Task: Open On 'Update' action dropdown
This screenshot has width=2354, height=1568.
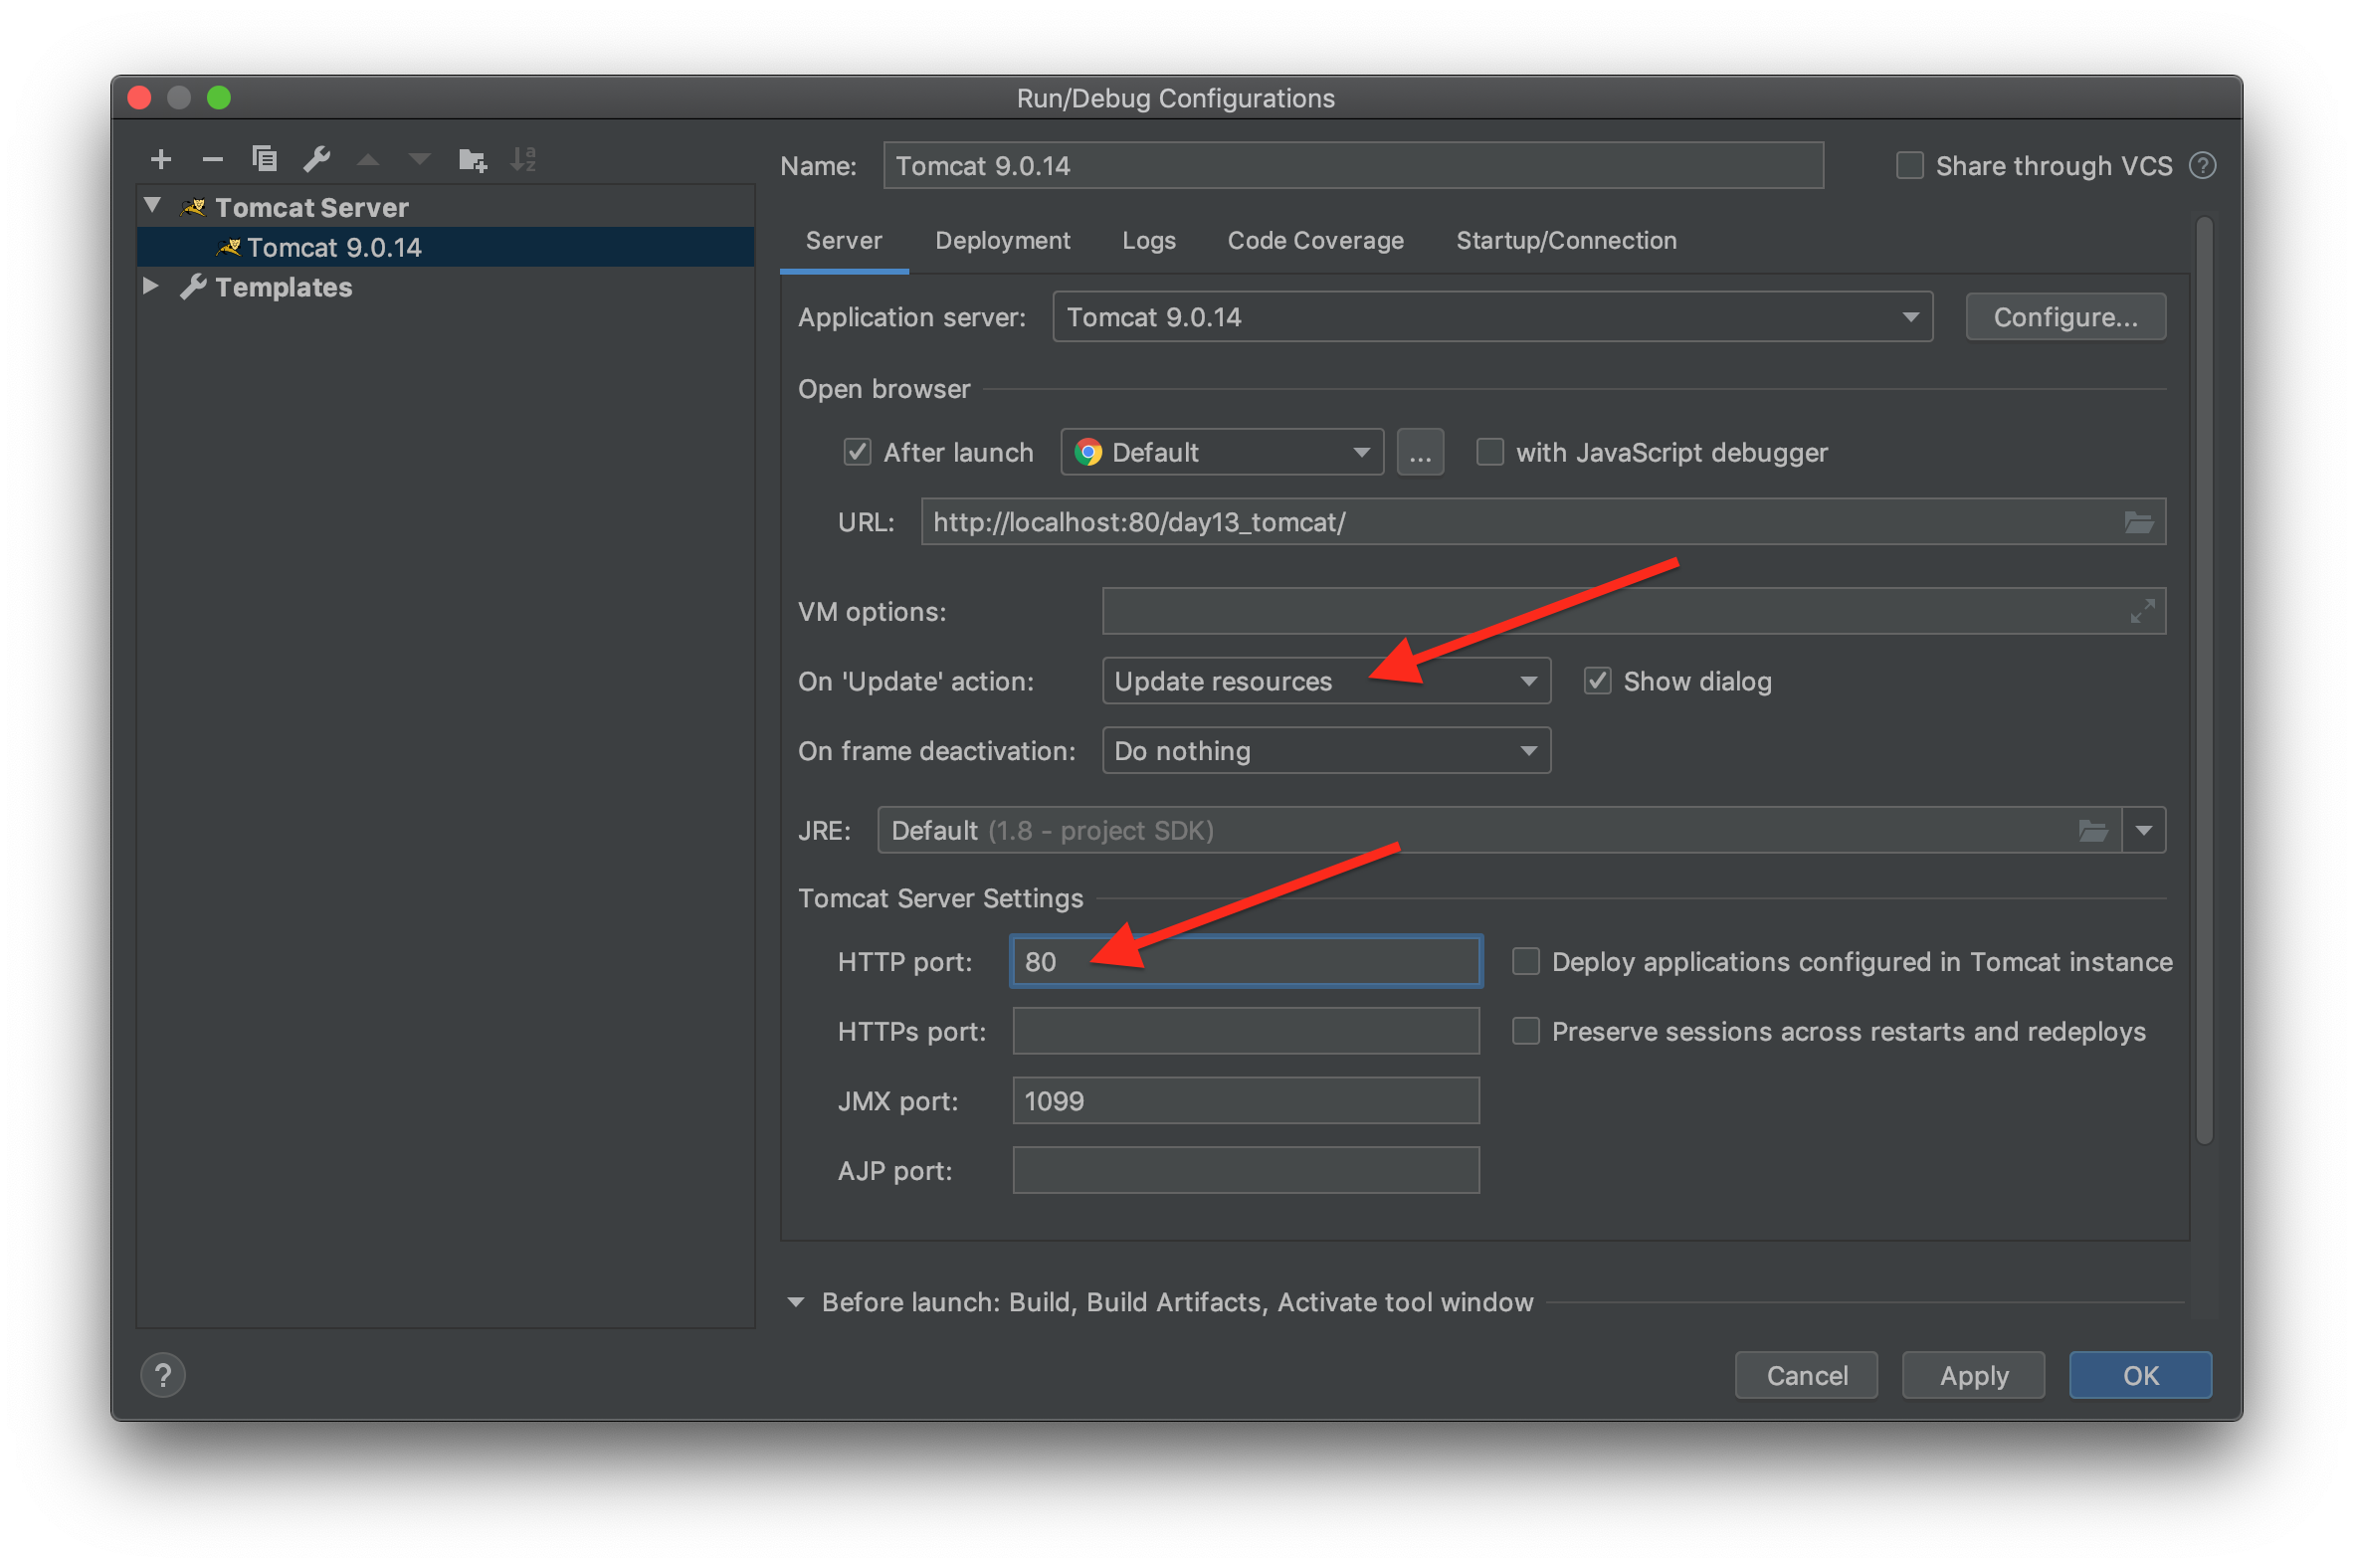Action: pos(1325,681)
